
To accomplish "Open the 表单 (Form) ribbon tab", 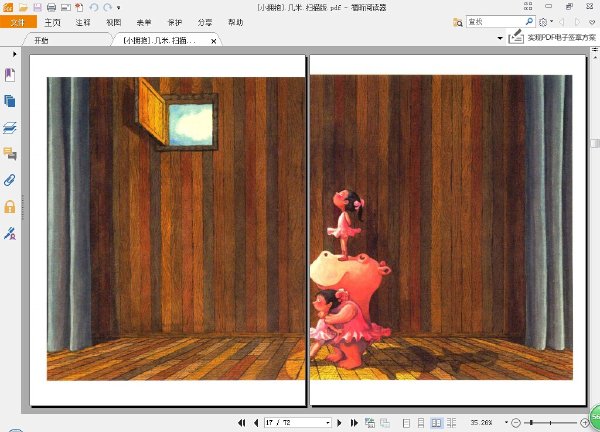I will 144,22.
